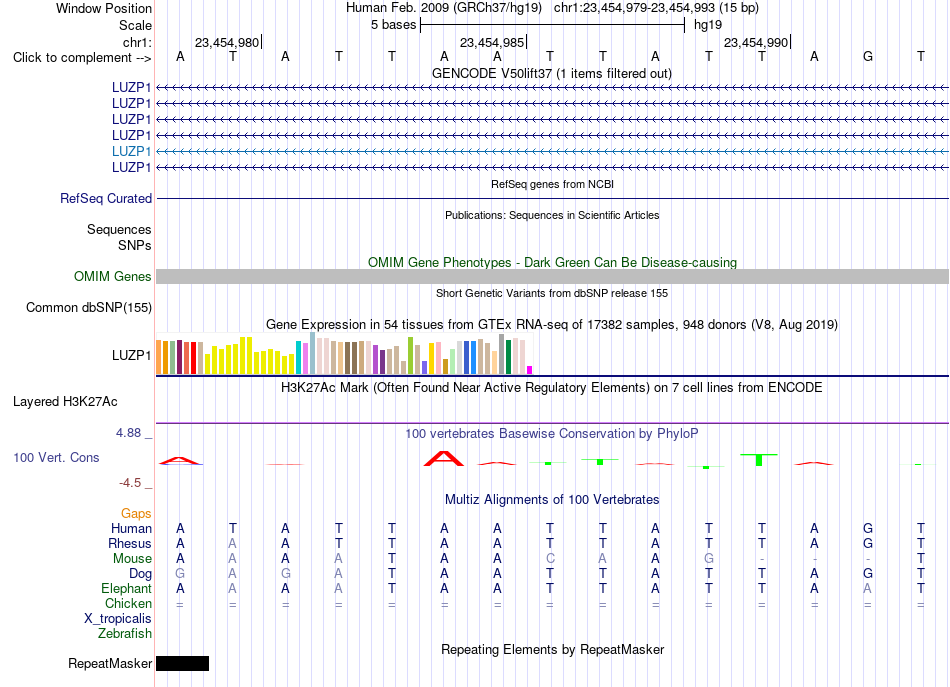This screenshot has width=950, height=687.
Task: Click the G base in the top sequence row
Action: point(868,57)
